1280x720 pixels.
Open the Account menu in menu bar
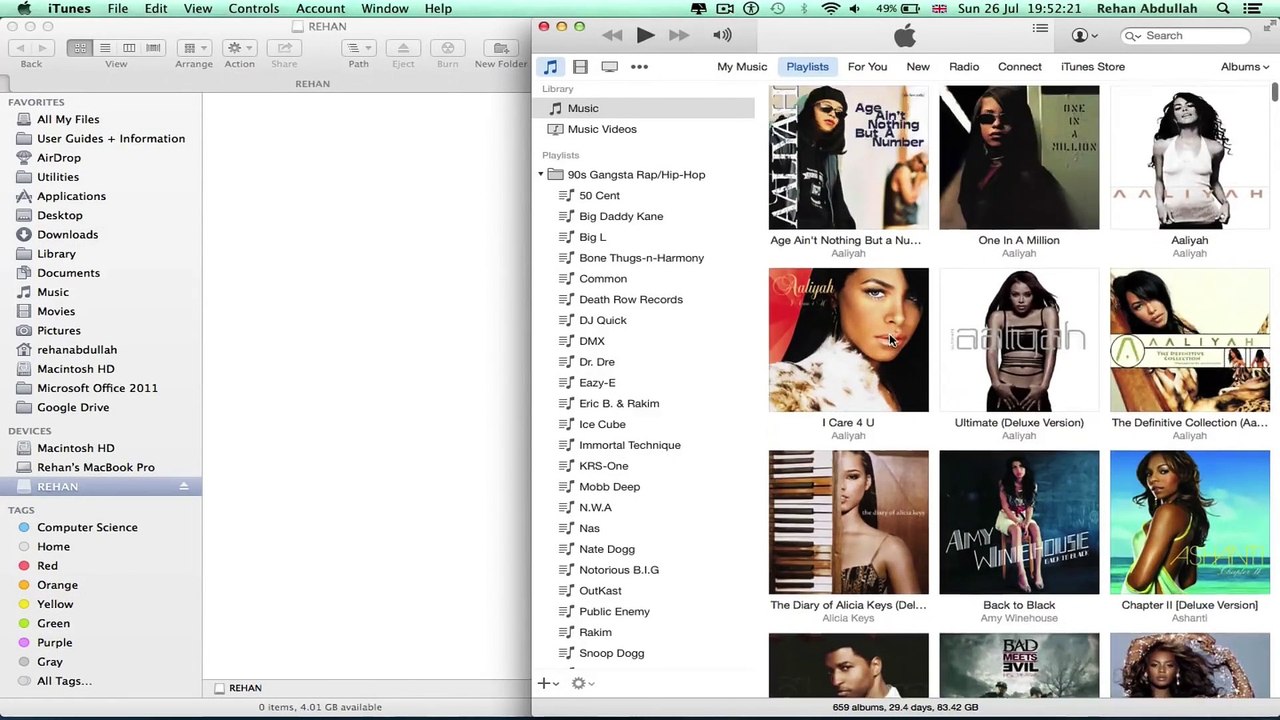(x=321, y=9)
